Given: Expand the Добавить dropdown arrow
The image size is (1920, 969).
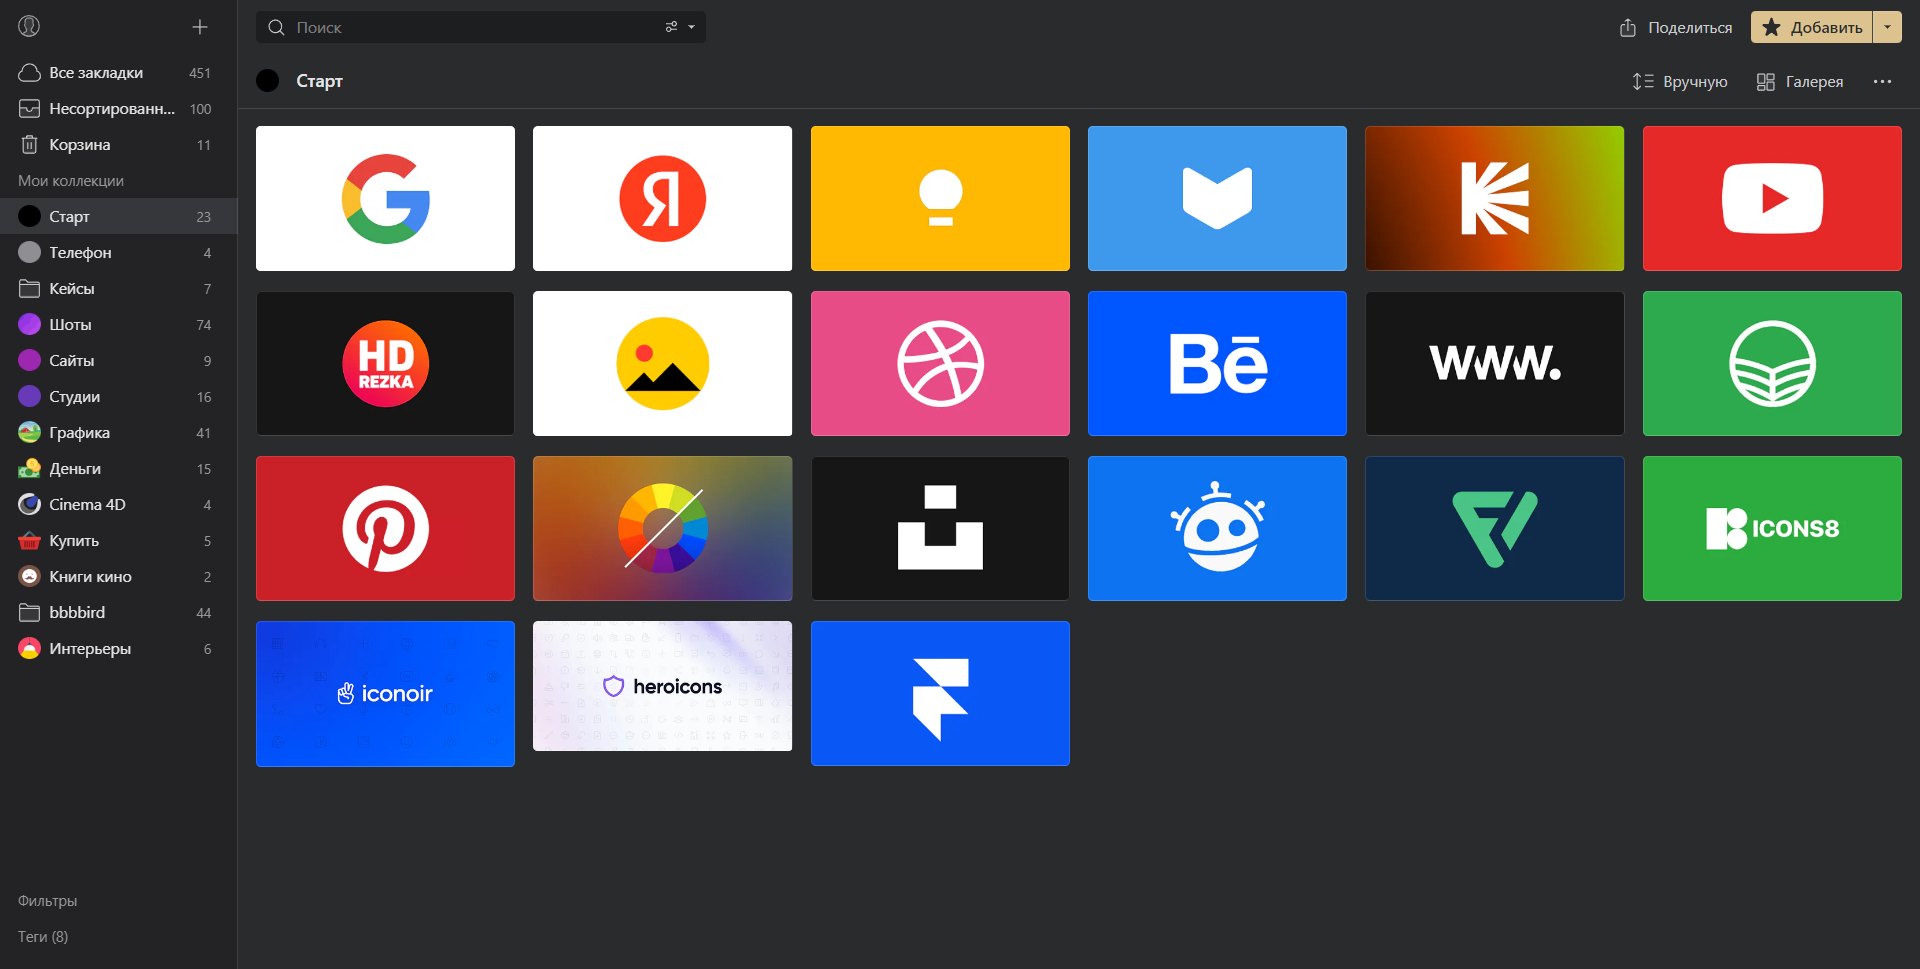Looking at the screenshot, I should pos(1888,27).
